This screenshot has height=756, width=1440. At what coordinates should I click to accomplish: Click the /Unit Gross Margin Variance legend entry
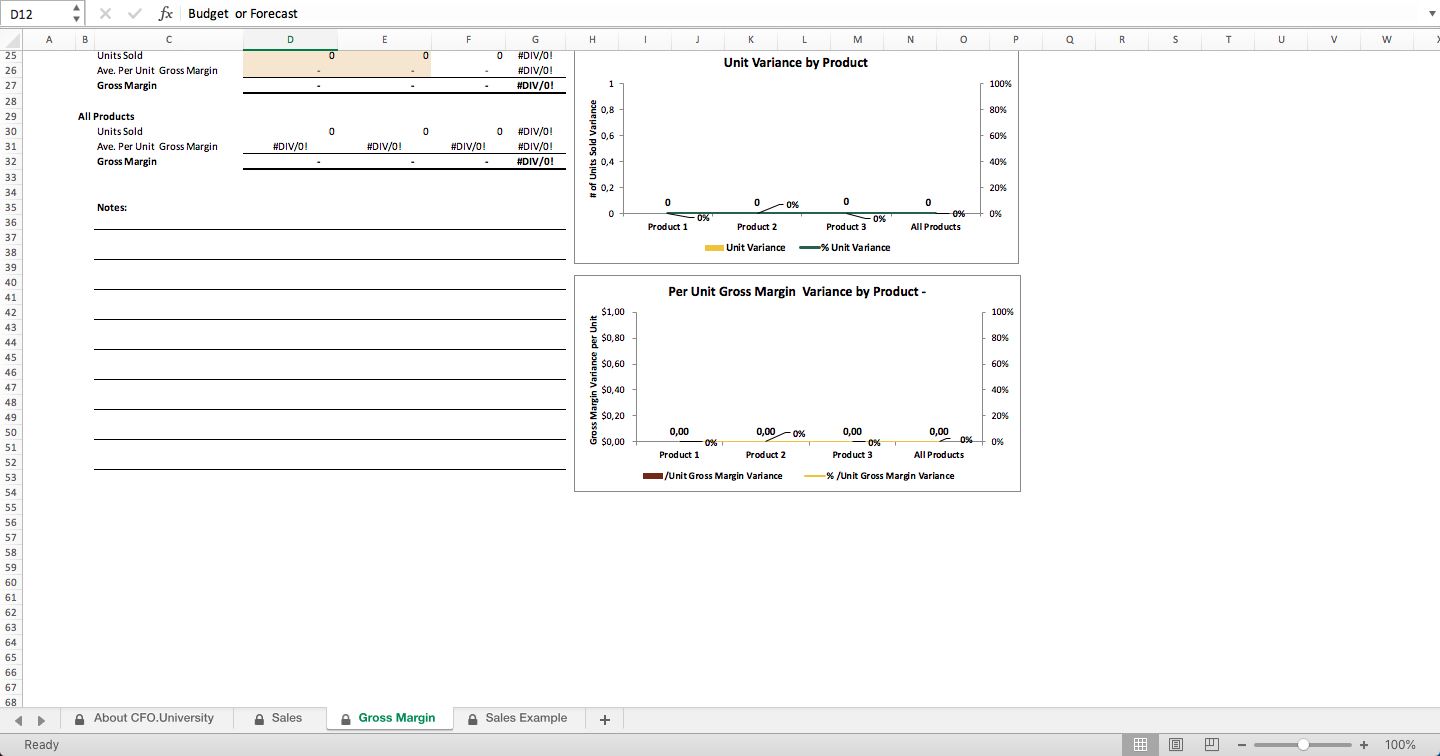713,476
